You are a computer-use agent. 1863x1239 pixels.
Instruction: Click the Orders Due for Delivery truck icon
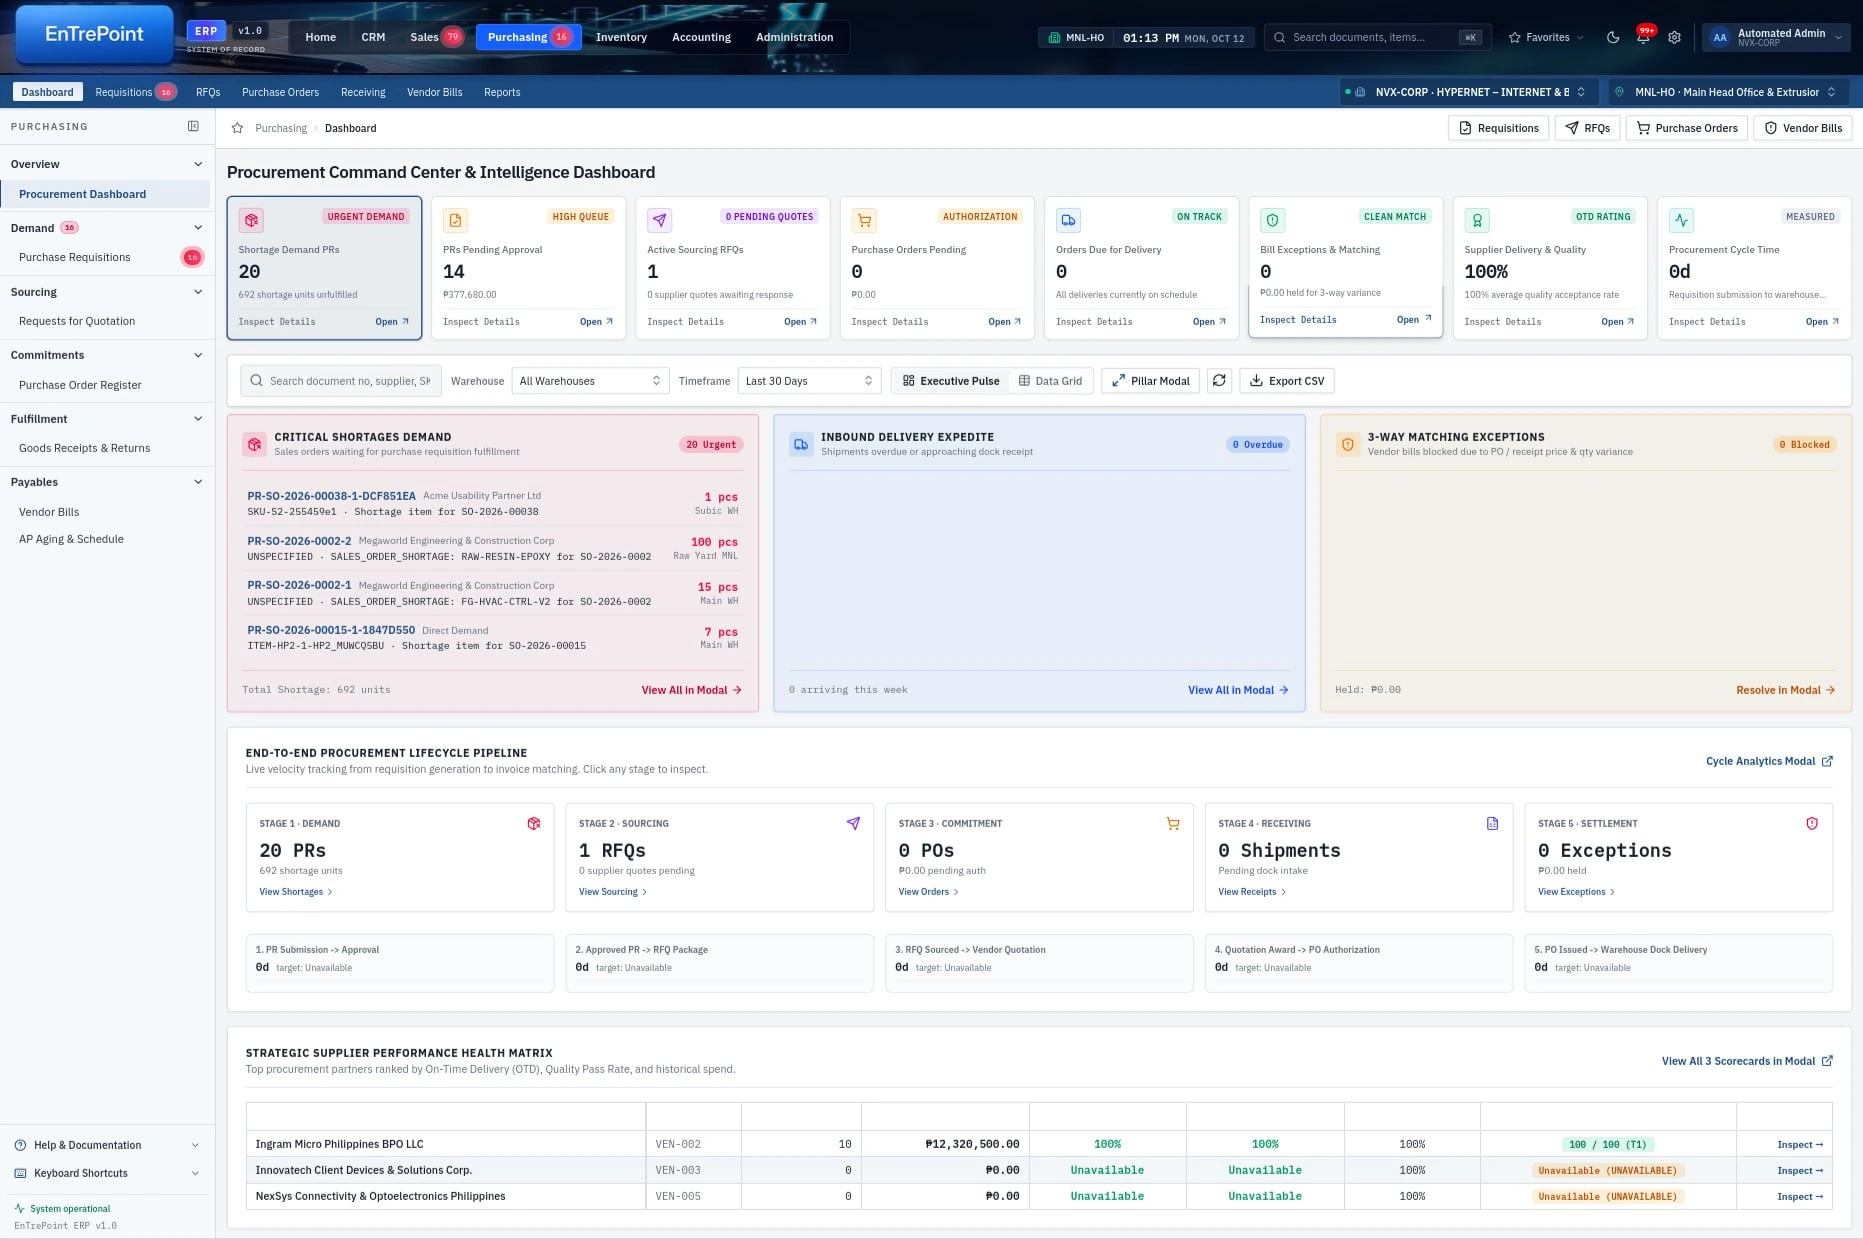(1068, 219)
